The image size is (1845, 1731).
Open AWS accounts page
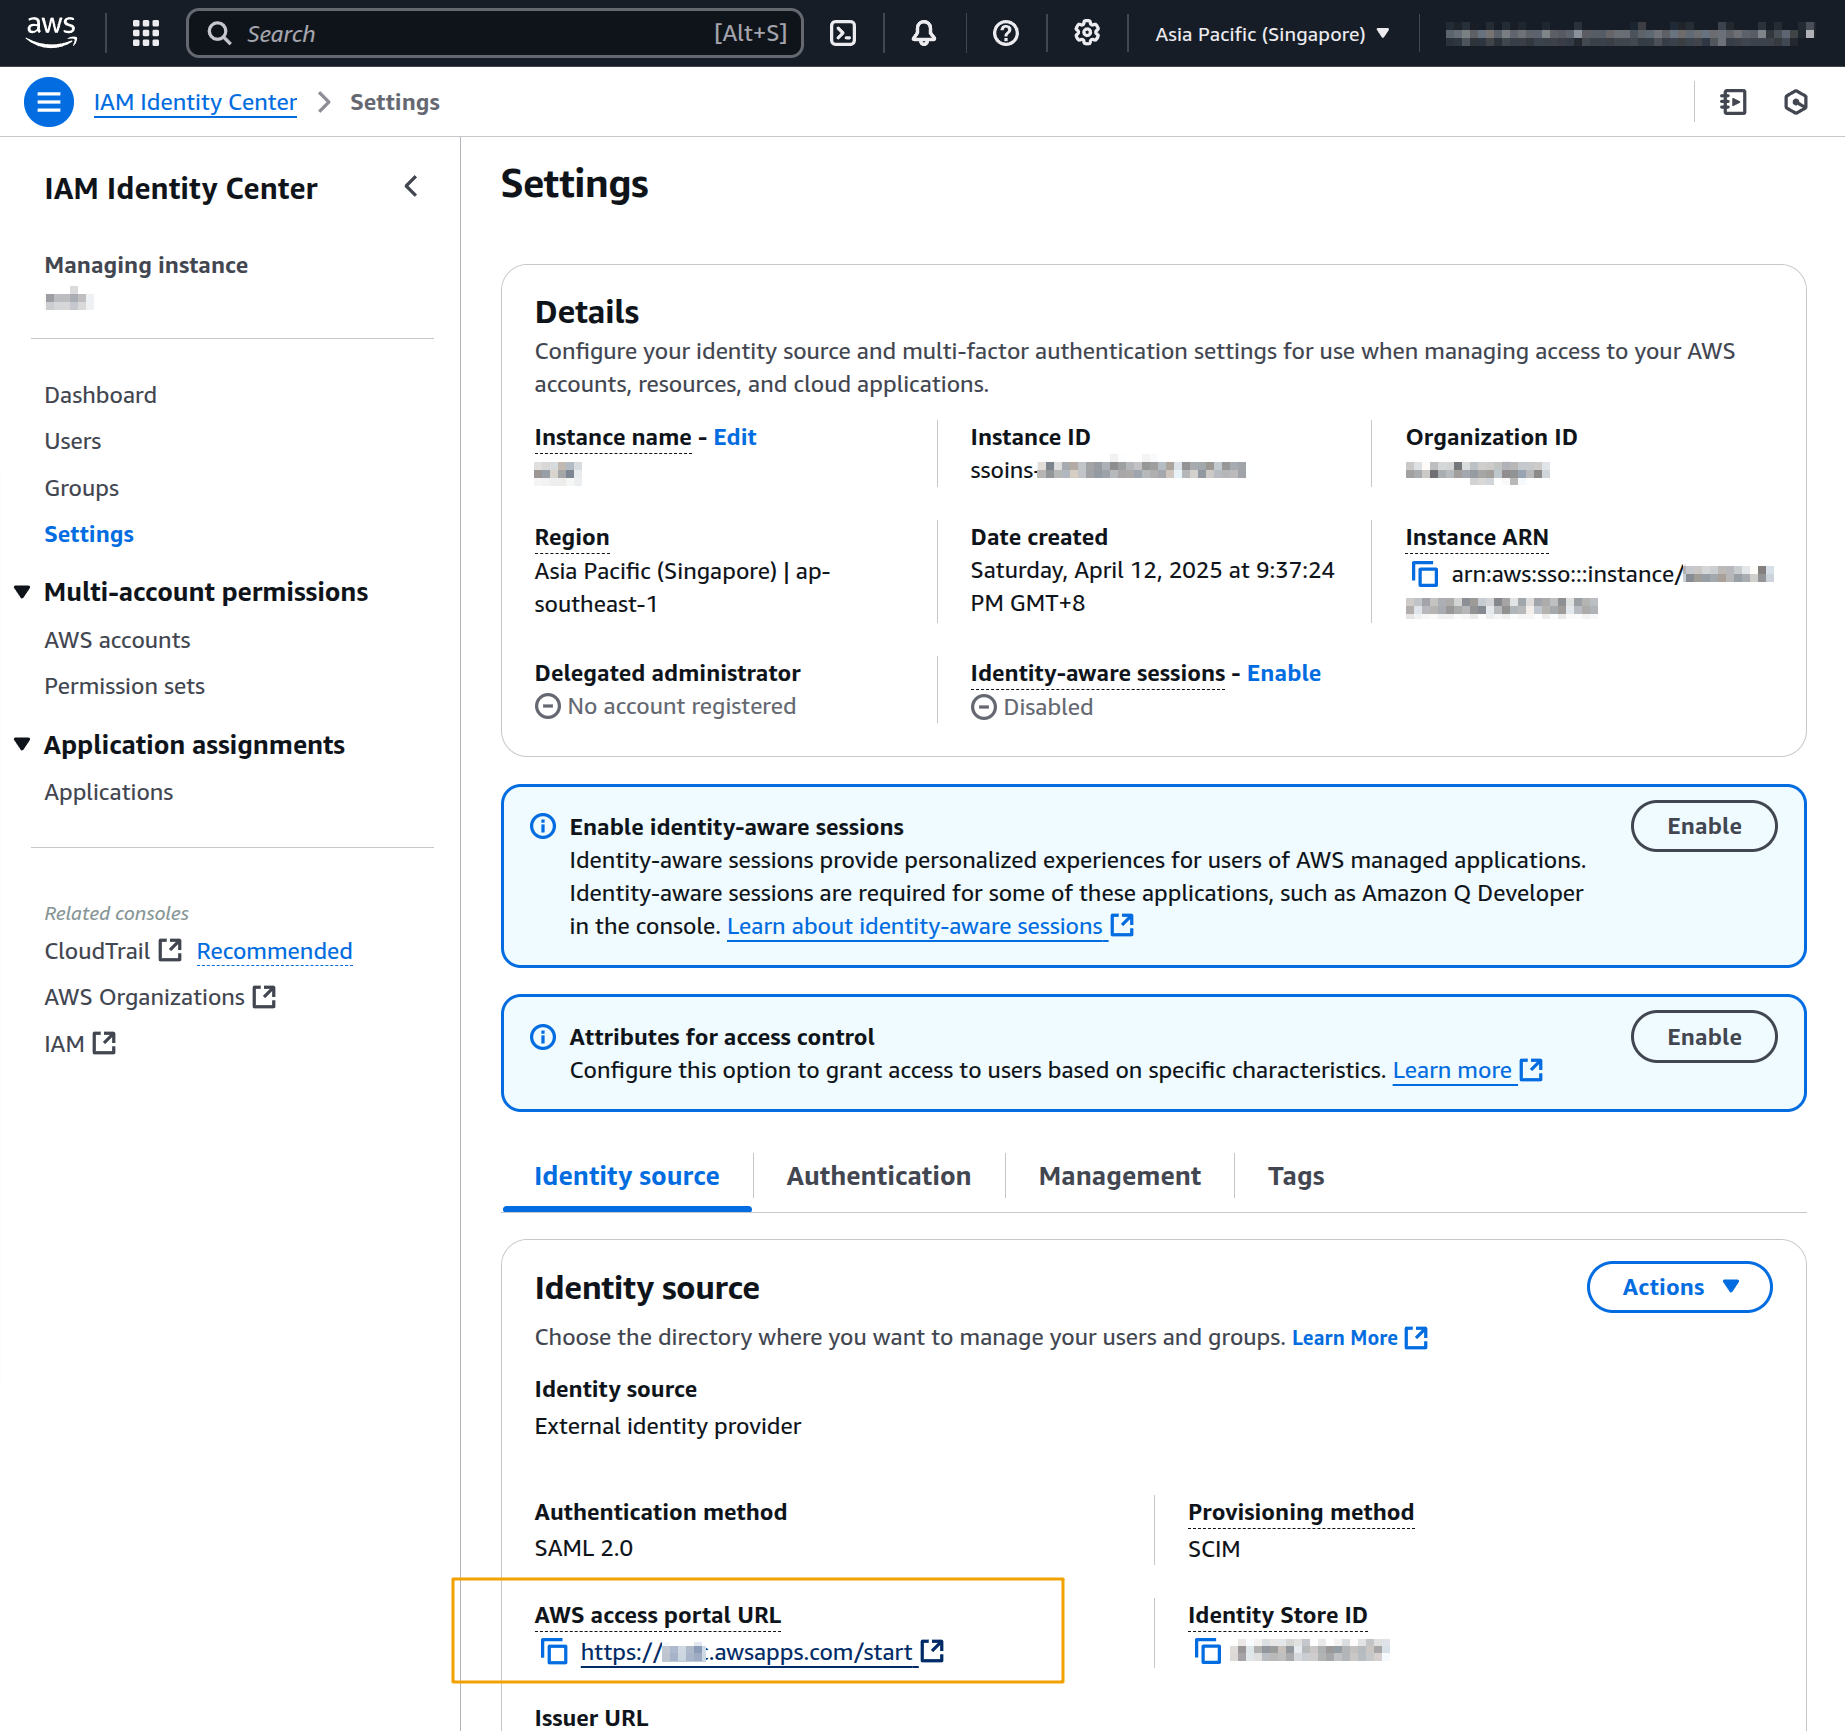[117, 640]
